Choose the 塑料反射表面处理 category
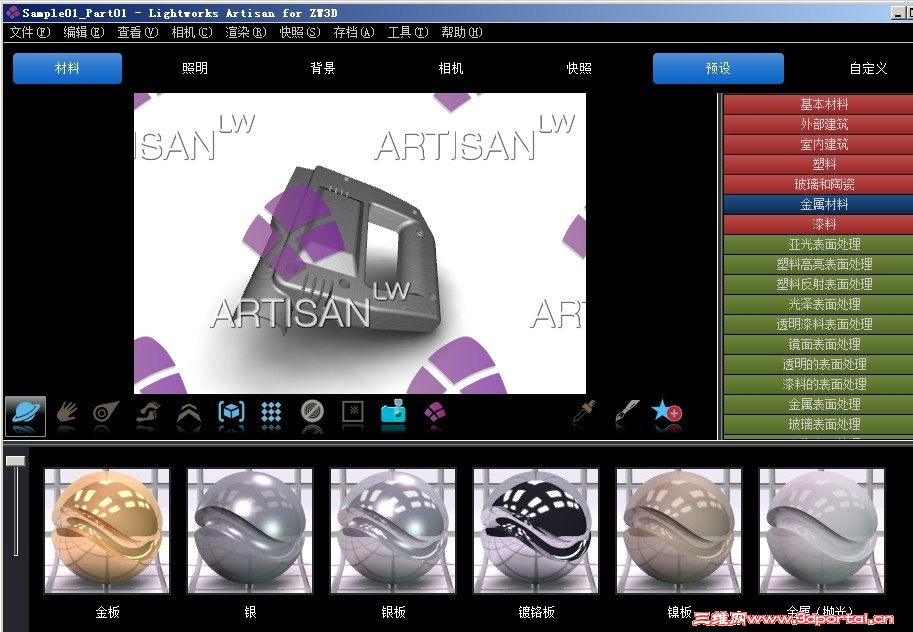Viewport: 913px width, 632px height. pyautogui.click(x=818, y=284)
